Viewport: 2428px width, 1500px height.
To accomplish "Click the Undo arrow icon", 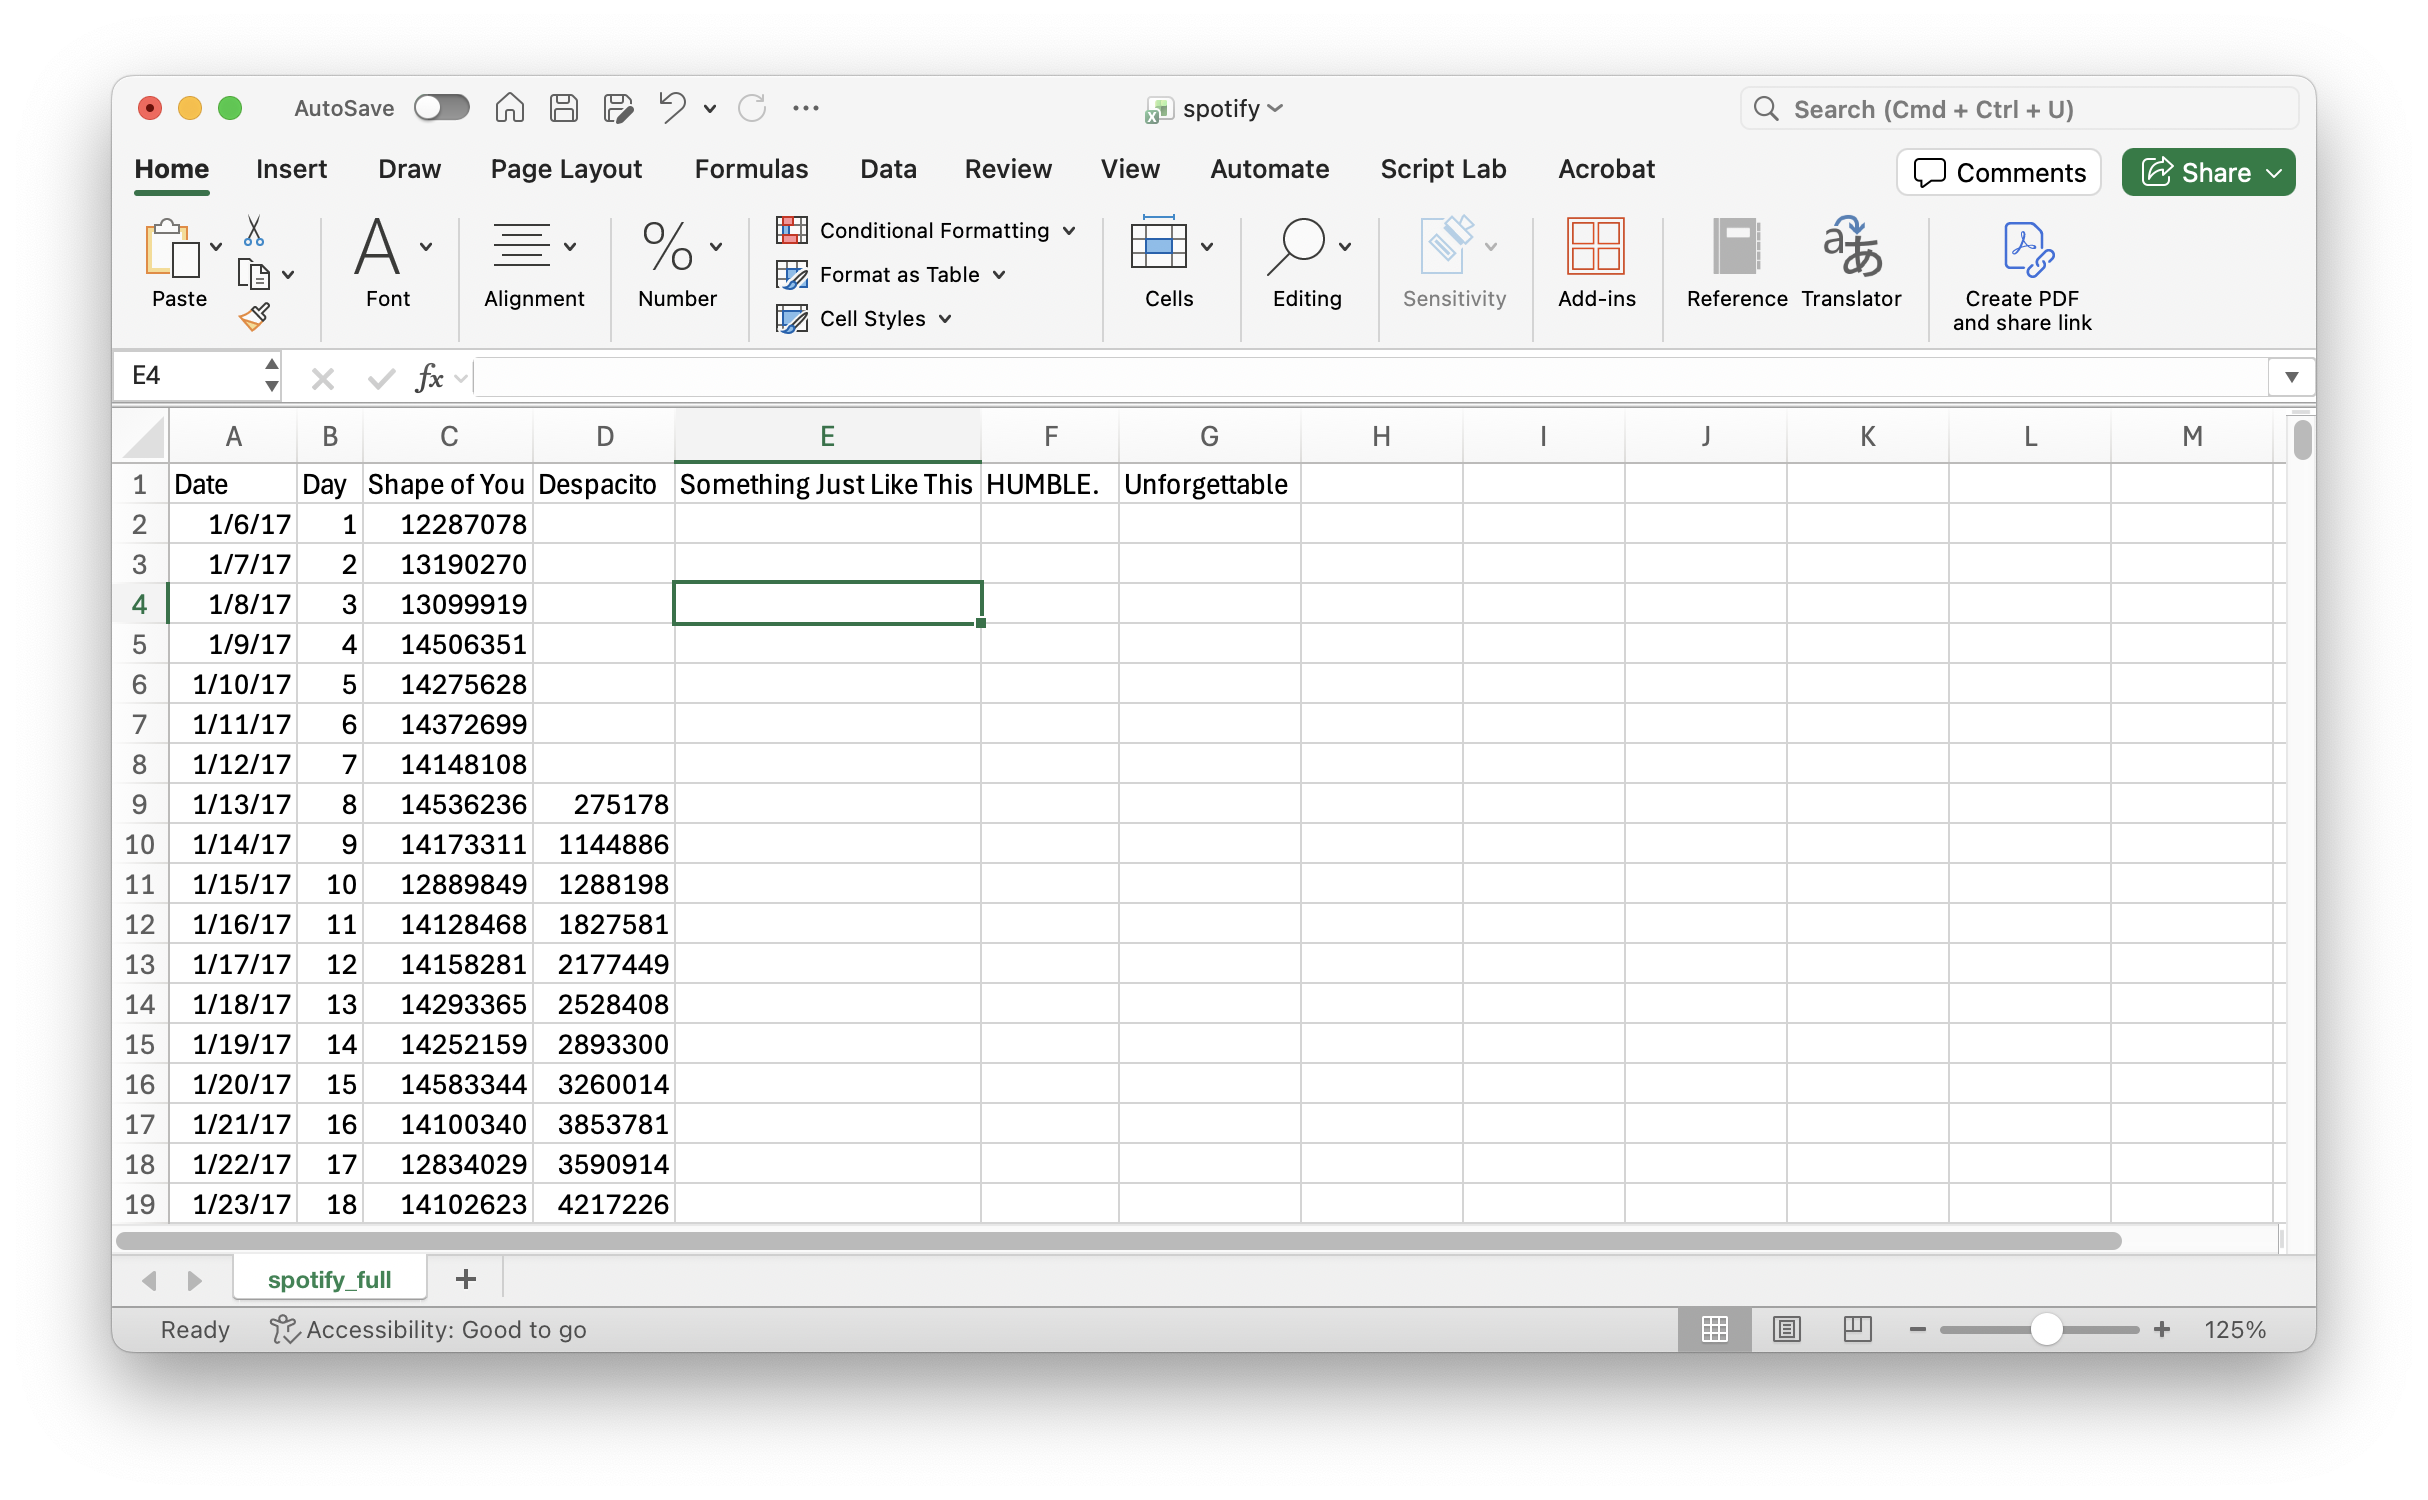I will click(672, 107).
